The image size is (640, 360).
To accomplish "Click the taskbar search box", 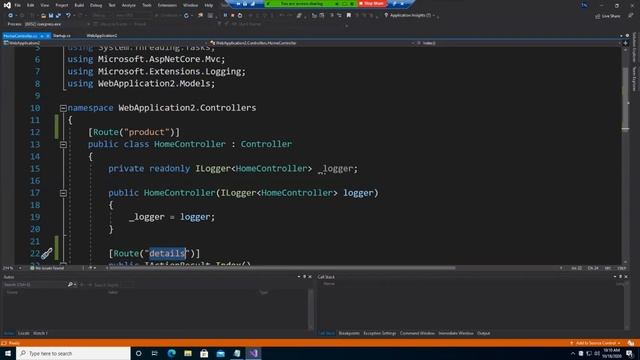I will 73,353.
